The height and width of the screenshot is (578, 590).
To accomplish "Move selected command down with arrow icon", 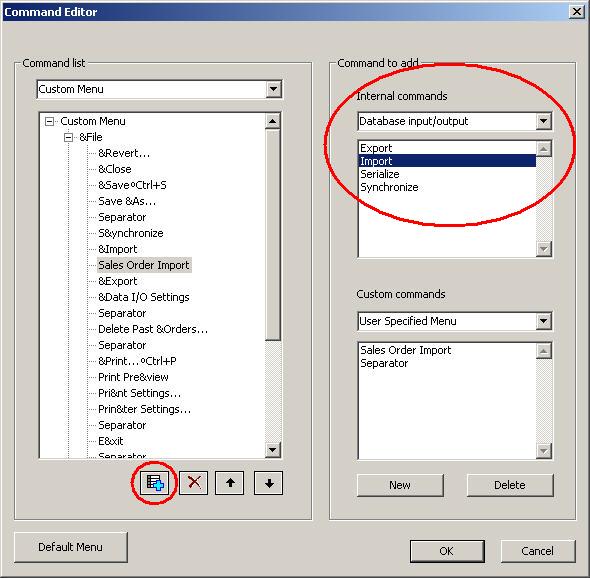I will click(x=269, y=482).
